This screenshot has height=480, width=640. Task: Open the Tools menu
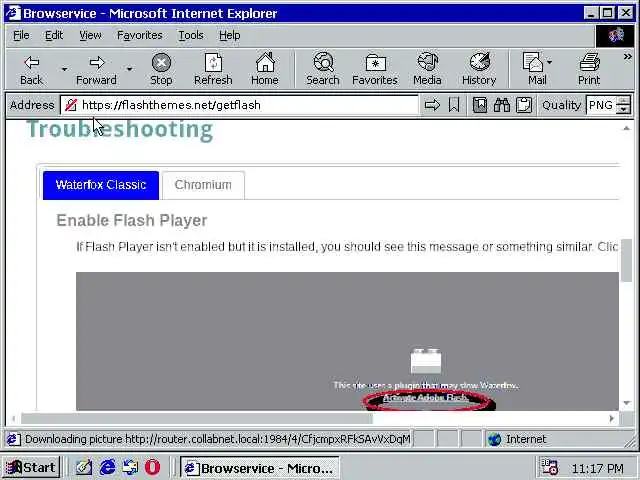(191, 36)
